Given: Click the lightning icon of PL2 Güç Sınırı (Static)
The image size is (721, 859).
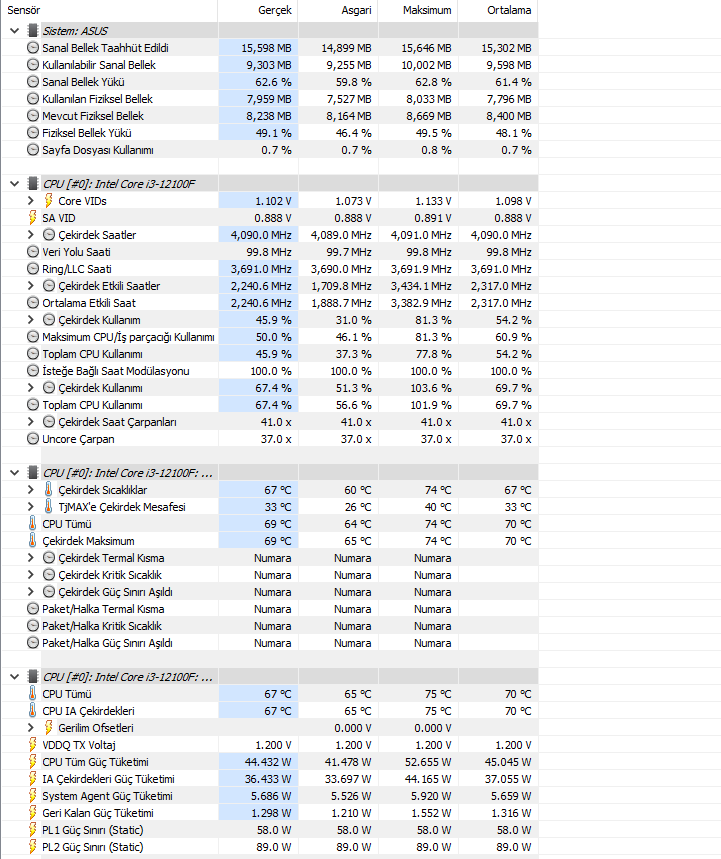Looking at the screenshot, I should click(32, 846).
